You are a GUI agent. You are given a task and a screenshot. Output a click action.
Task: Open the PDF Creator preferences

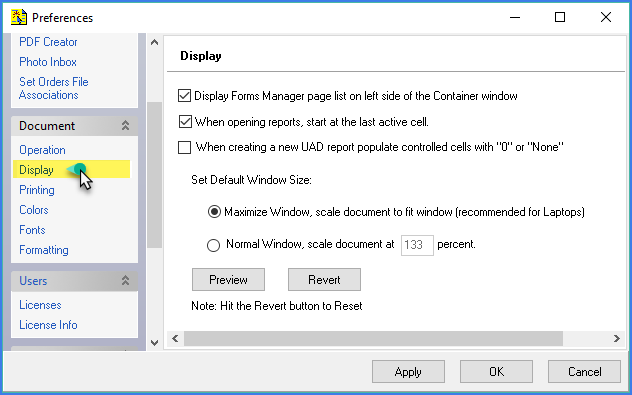pyautogui.click(x=48, y=42)
